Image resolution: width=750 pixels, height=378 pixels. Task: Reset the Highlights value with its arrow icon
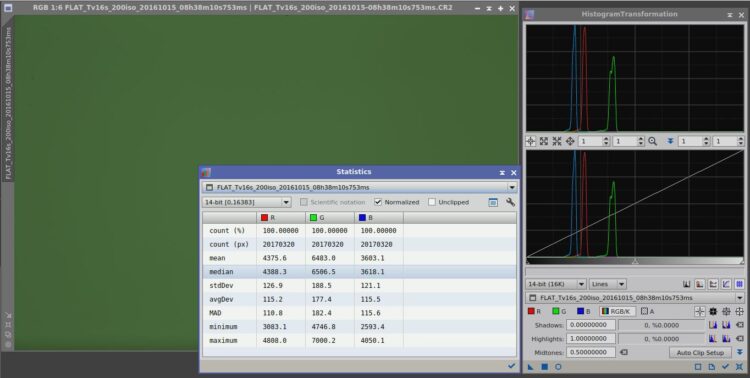739,339
